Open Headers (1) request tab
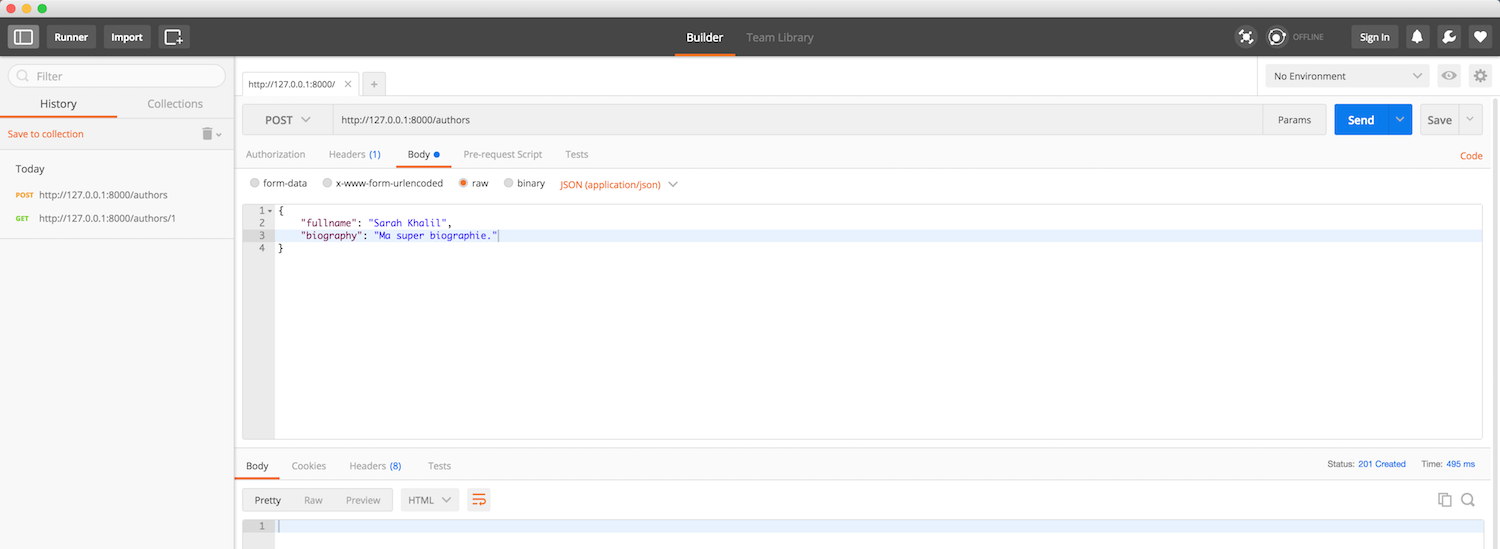 pos(354,155)
